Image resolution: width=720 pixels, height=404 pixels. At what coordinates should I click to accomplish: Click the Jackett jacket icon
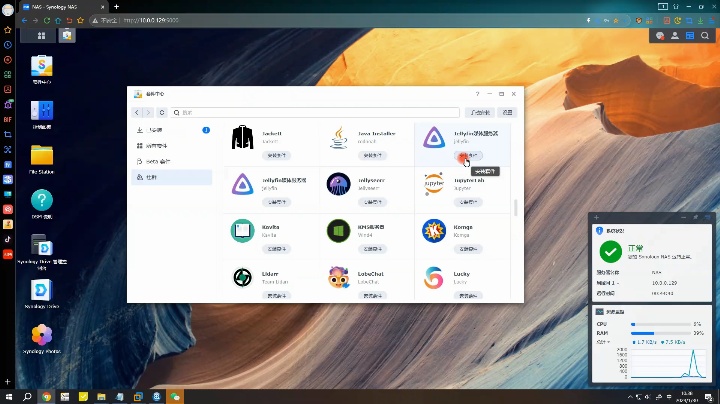242,137
